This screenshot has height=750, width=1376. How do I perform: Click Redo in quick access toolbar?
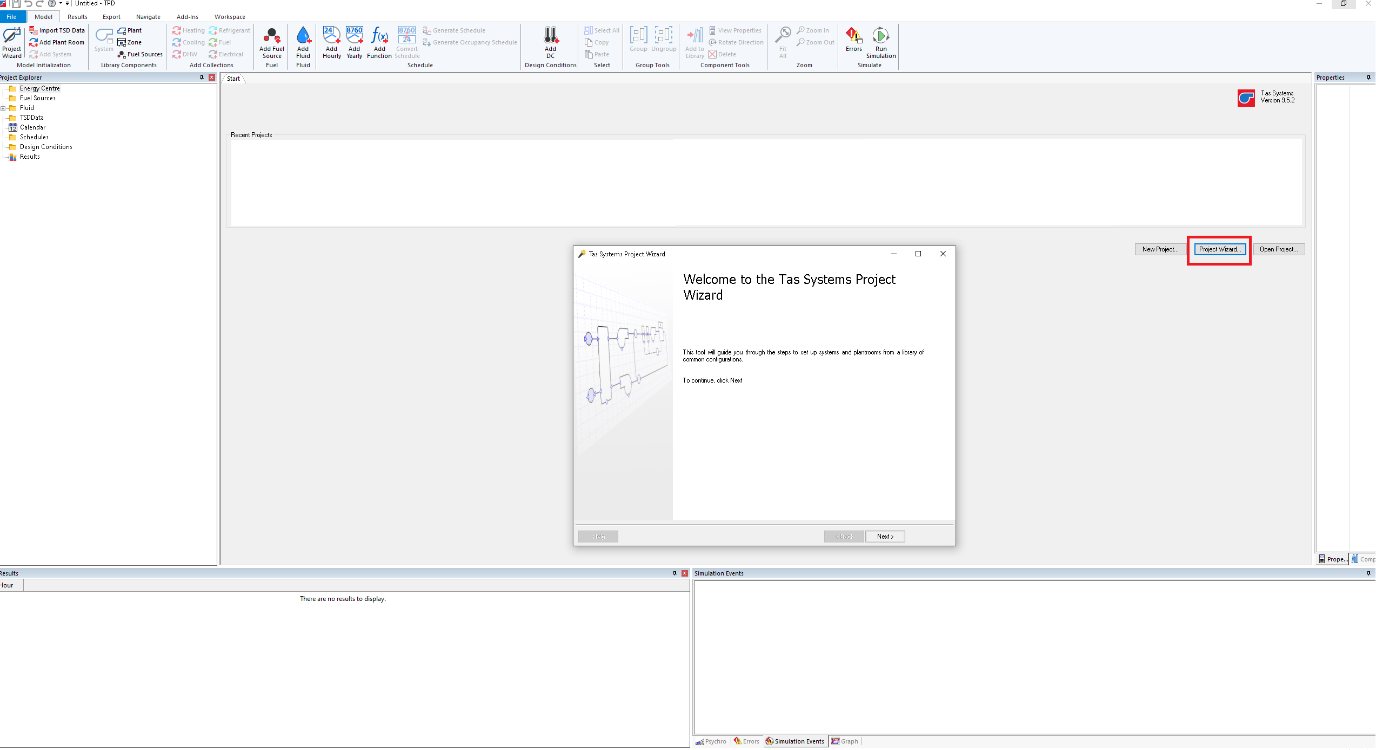click(x=39, y=4)
